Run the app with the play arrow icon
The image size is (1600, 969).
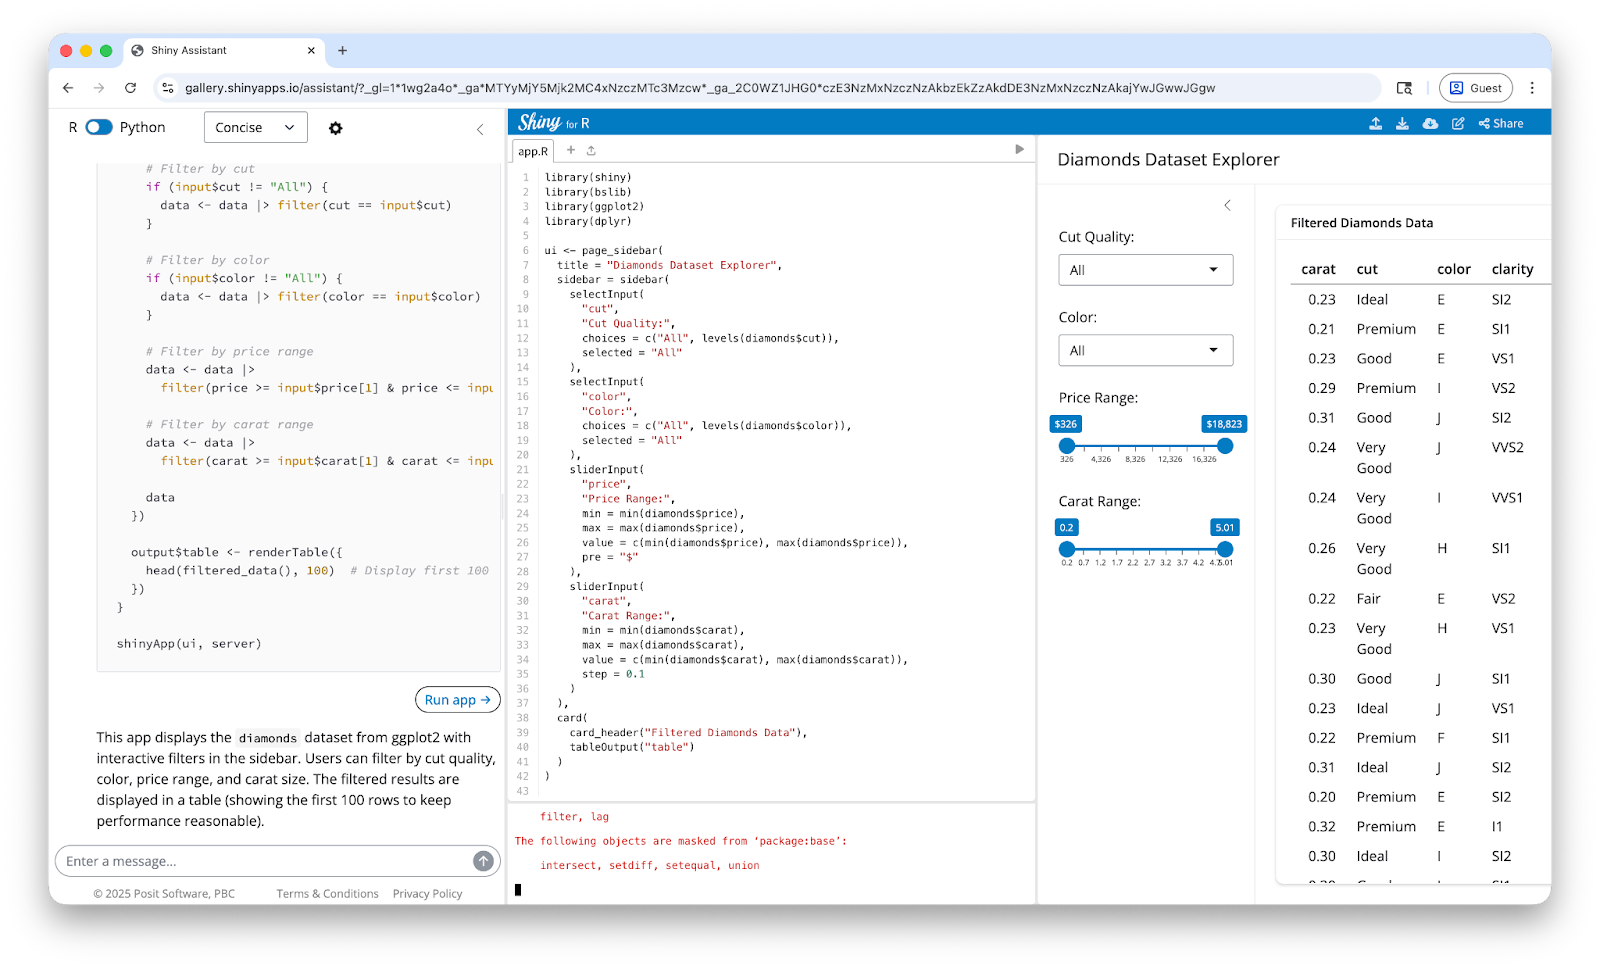click(1019, 149)
